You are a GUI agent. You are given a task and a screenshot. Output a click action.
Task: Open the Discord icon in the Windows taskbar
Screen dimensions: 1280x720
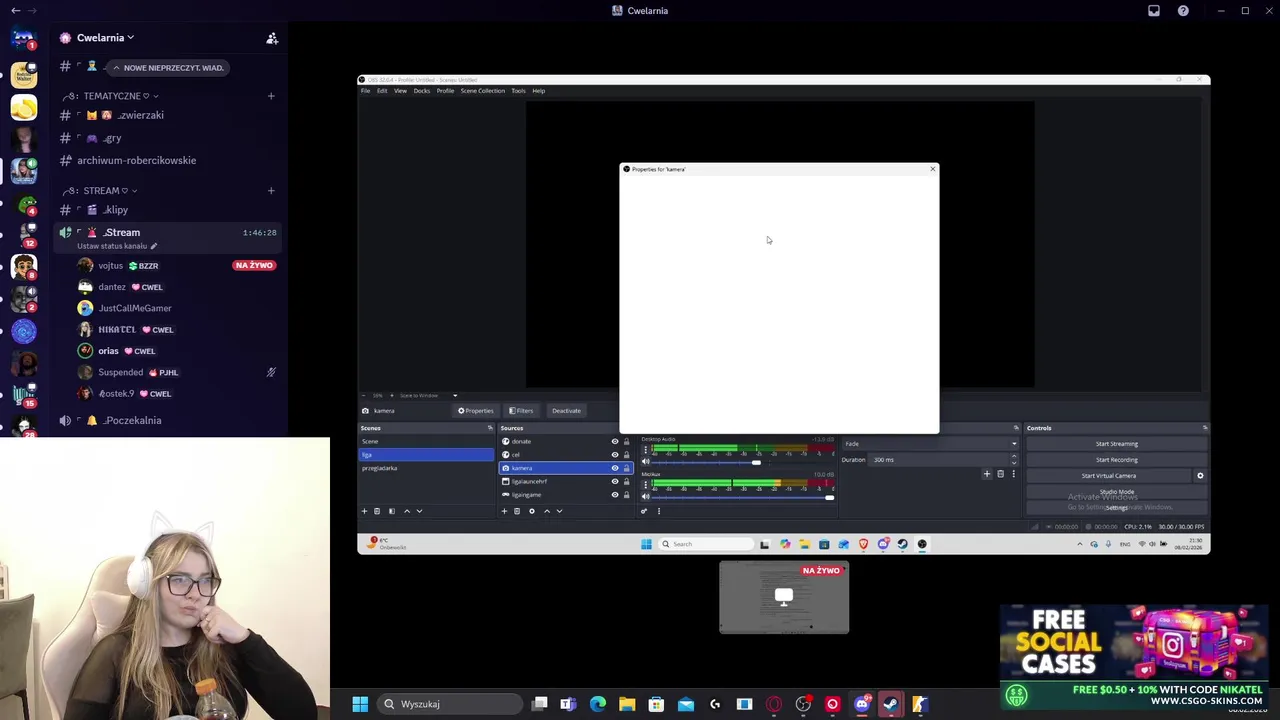click(862, 704)
